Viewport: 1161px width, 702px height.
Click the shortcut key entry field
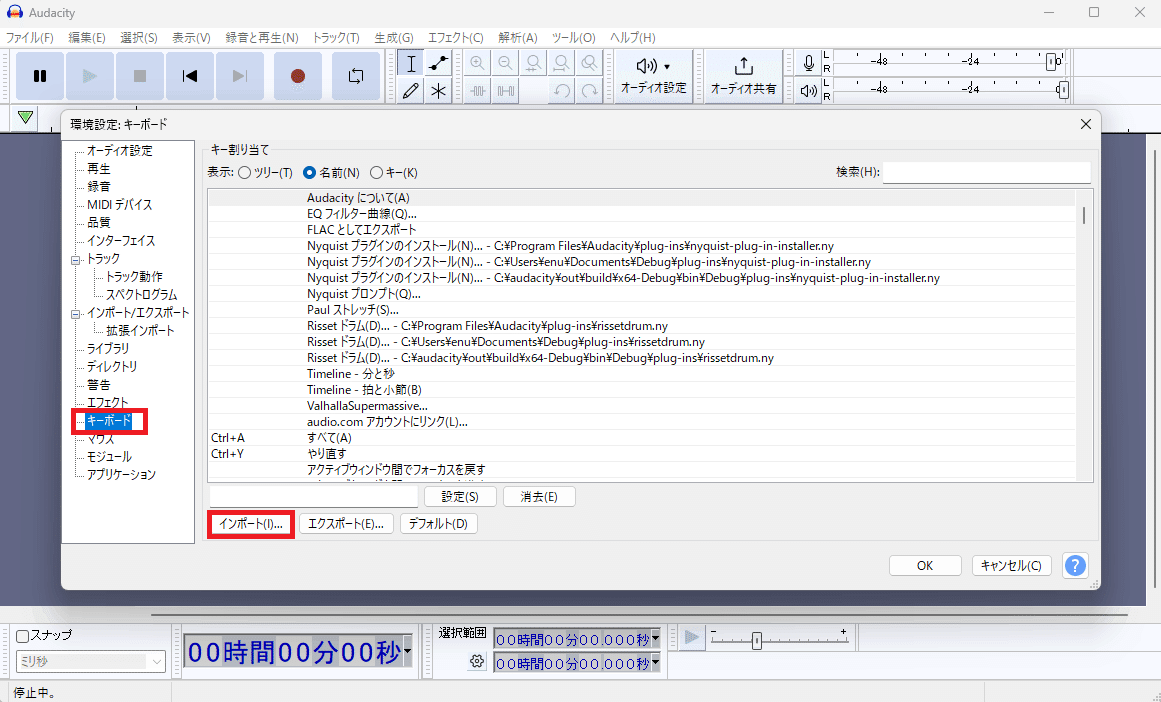click(314, 497)
